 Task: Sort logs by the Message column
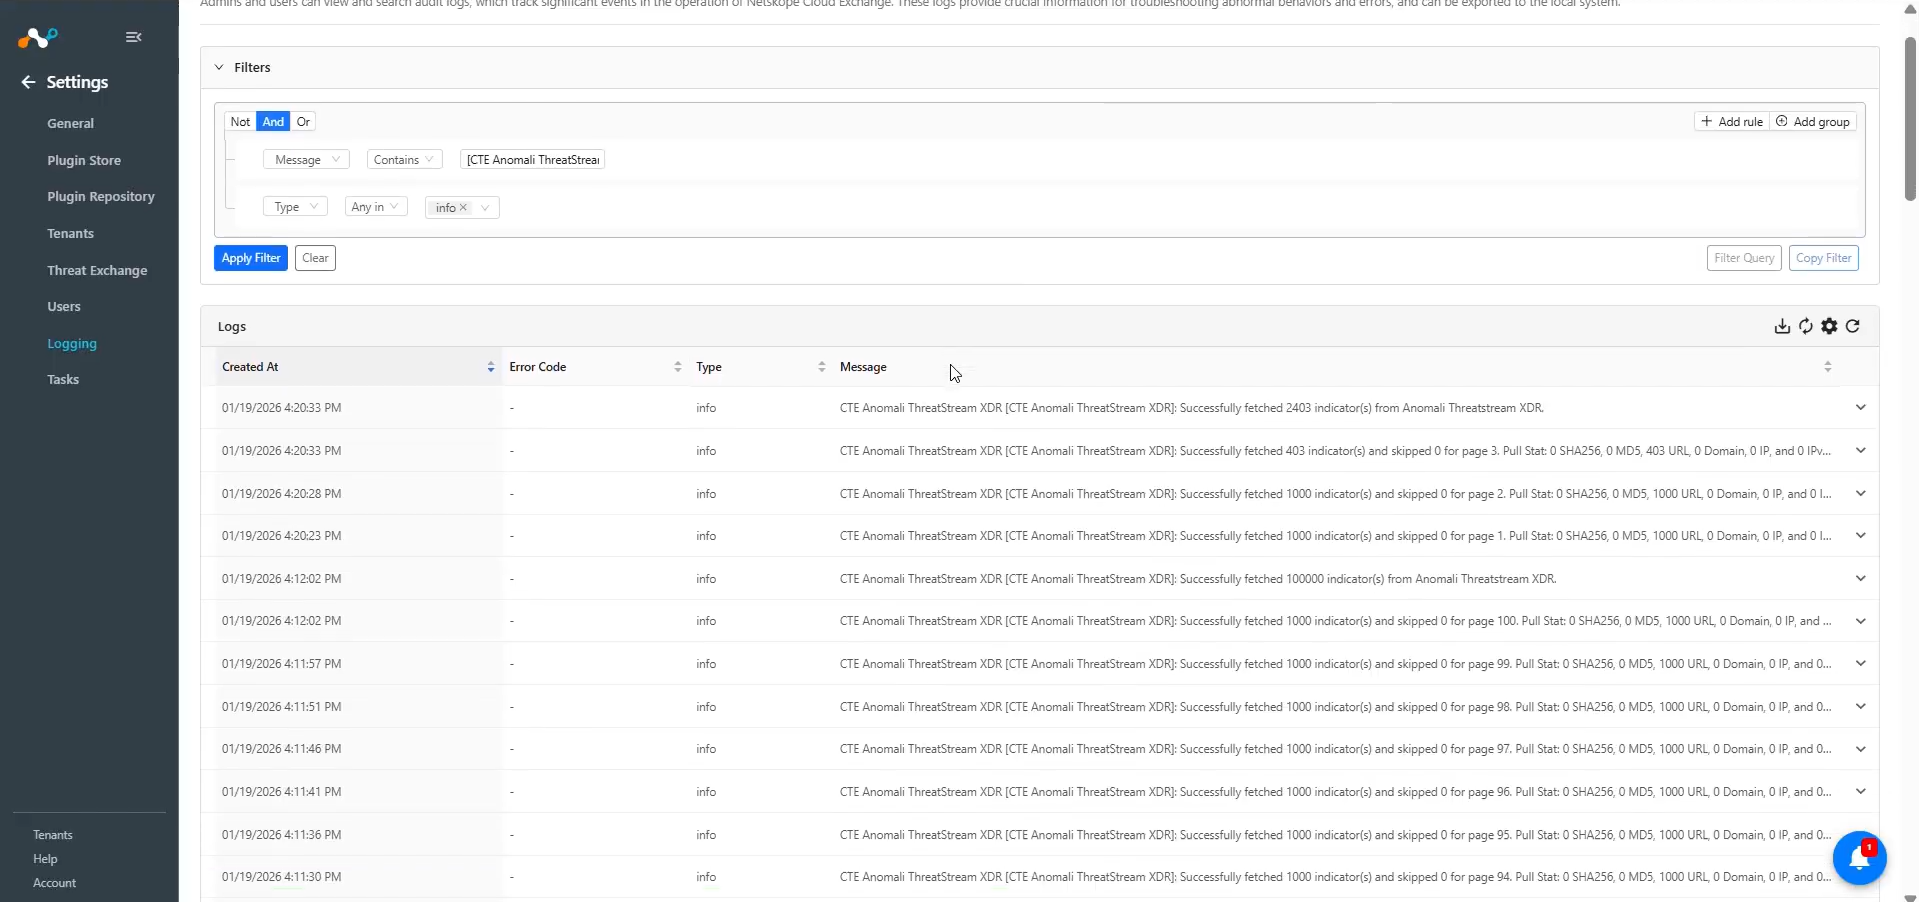1827,367
